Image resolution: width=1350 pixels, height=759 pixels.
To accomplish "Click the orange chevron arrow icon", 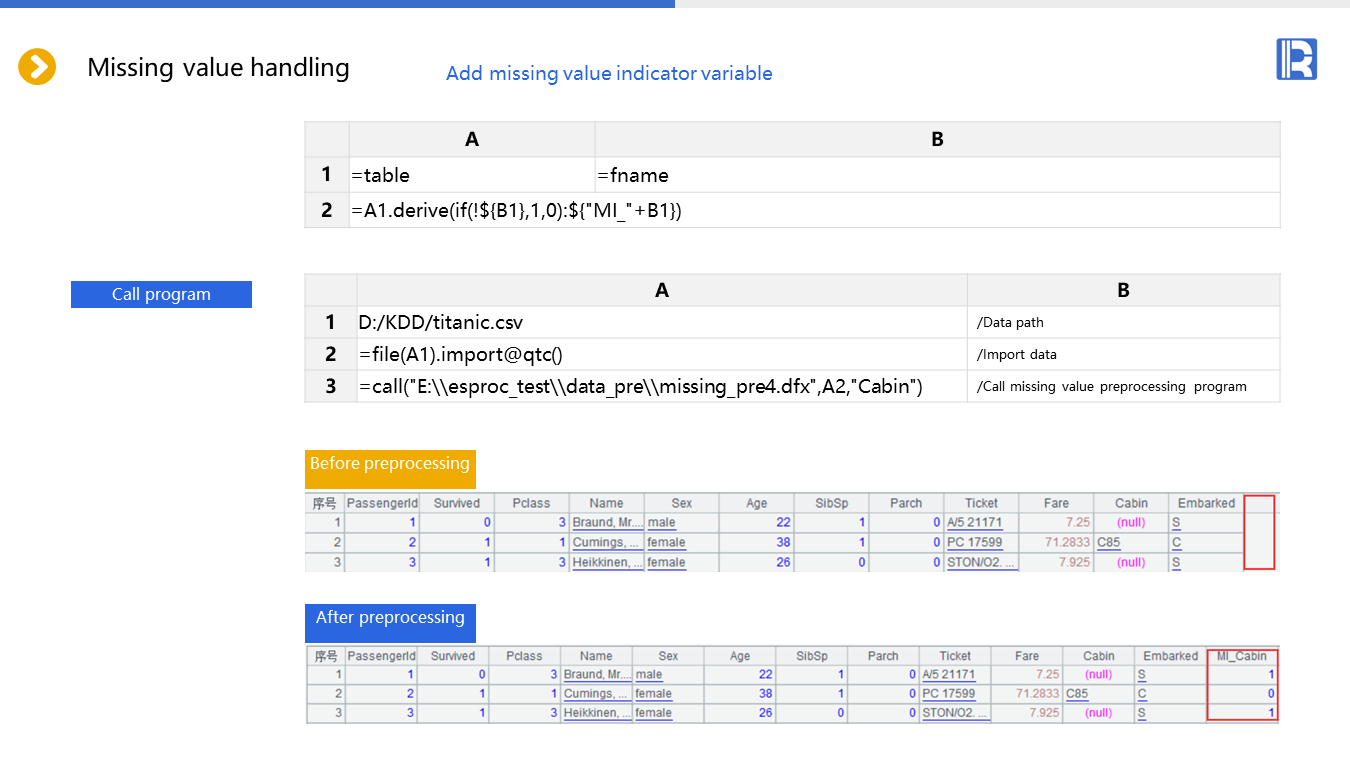I will [x=37, y=67].
